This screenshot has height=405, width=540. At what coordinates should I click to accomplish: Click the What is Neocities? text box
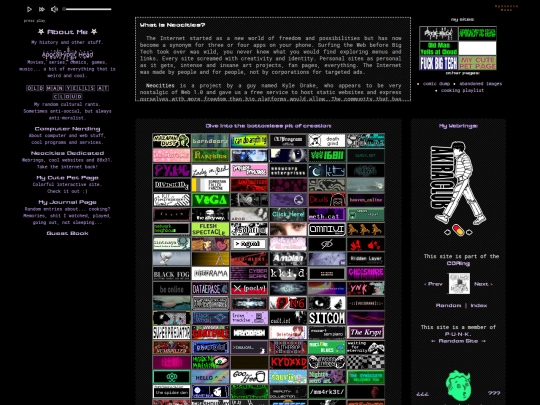[273, 59]
